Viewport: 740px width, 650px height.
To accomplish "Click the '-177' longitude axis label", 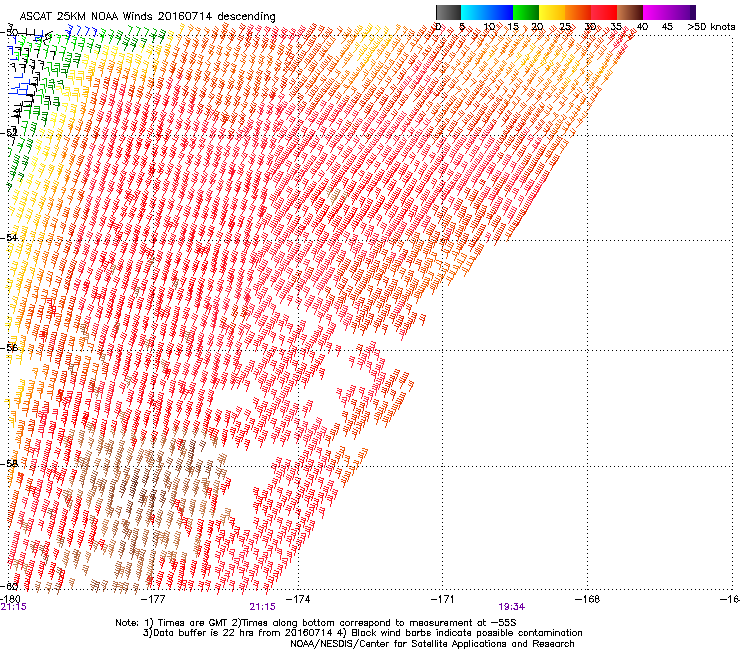I will click(x=153, y=599).
